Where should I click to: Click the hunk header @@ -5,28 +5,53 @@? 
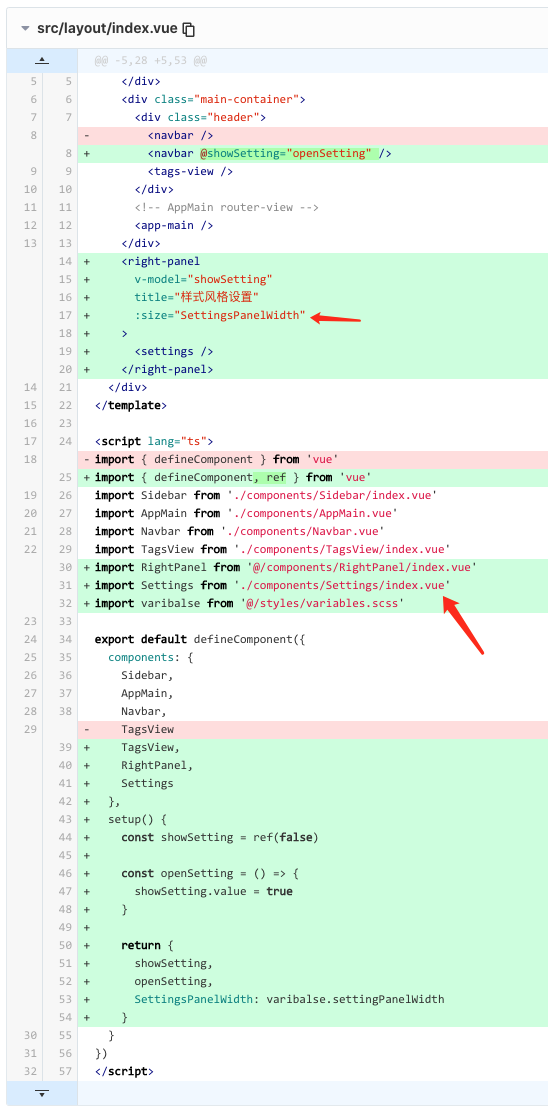[x=151, y=61]
